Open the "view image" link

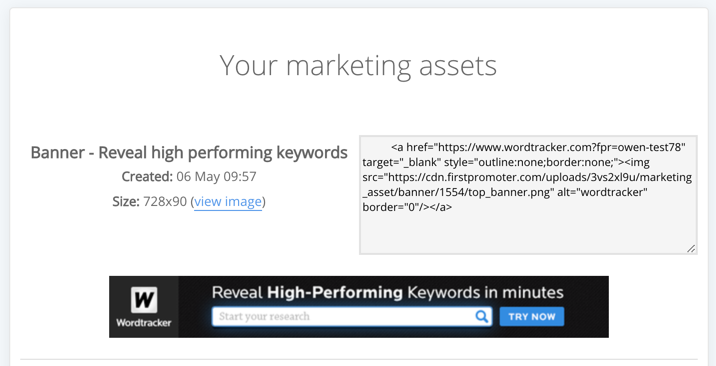[228, 202]
